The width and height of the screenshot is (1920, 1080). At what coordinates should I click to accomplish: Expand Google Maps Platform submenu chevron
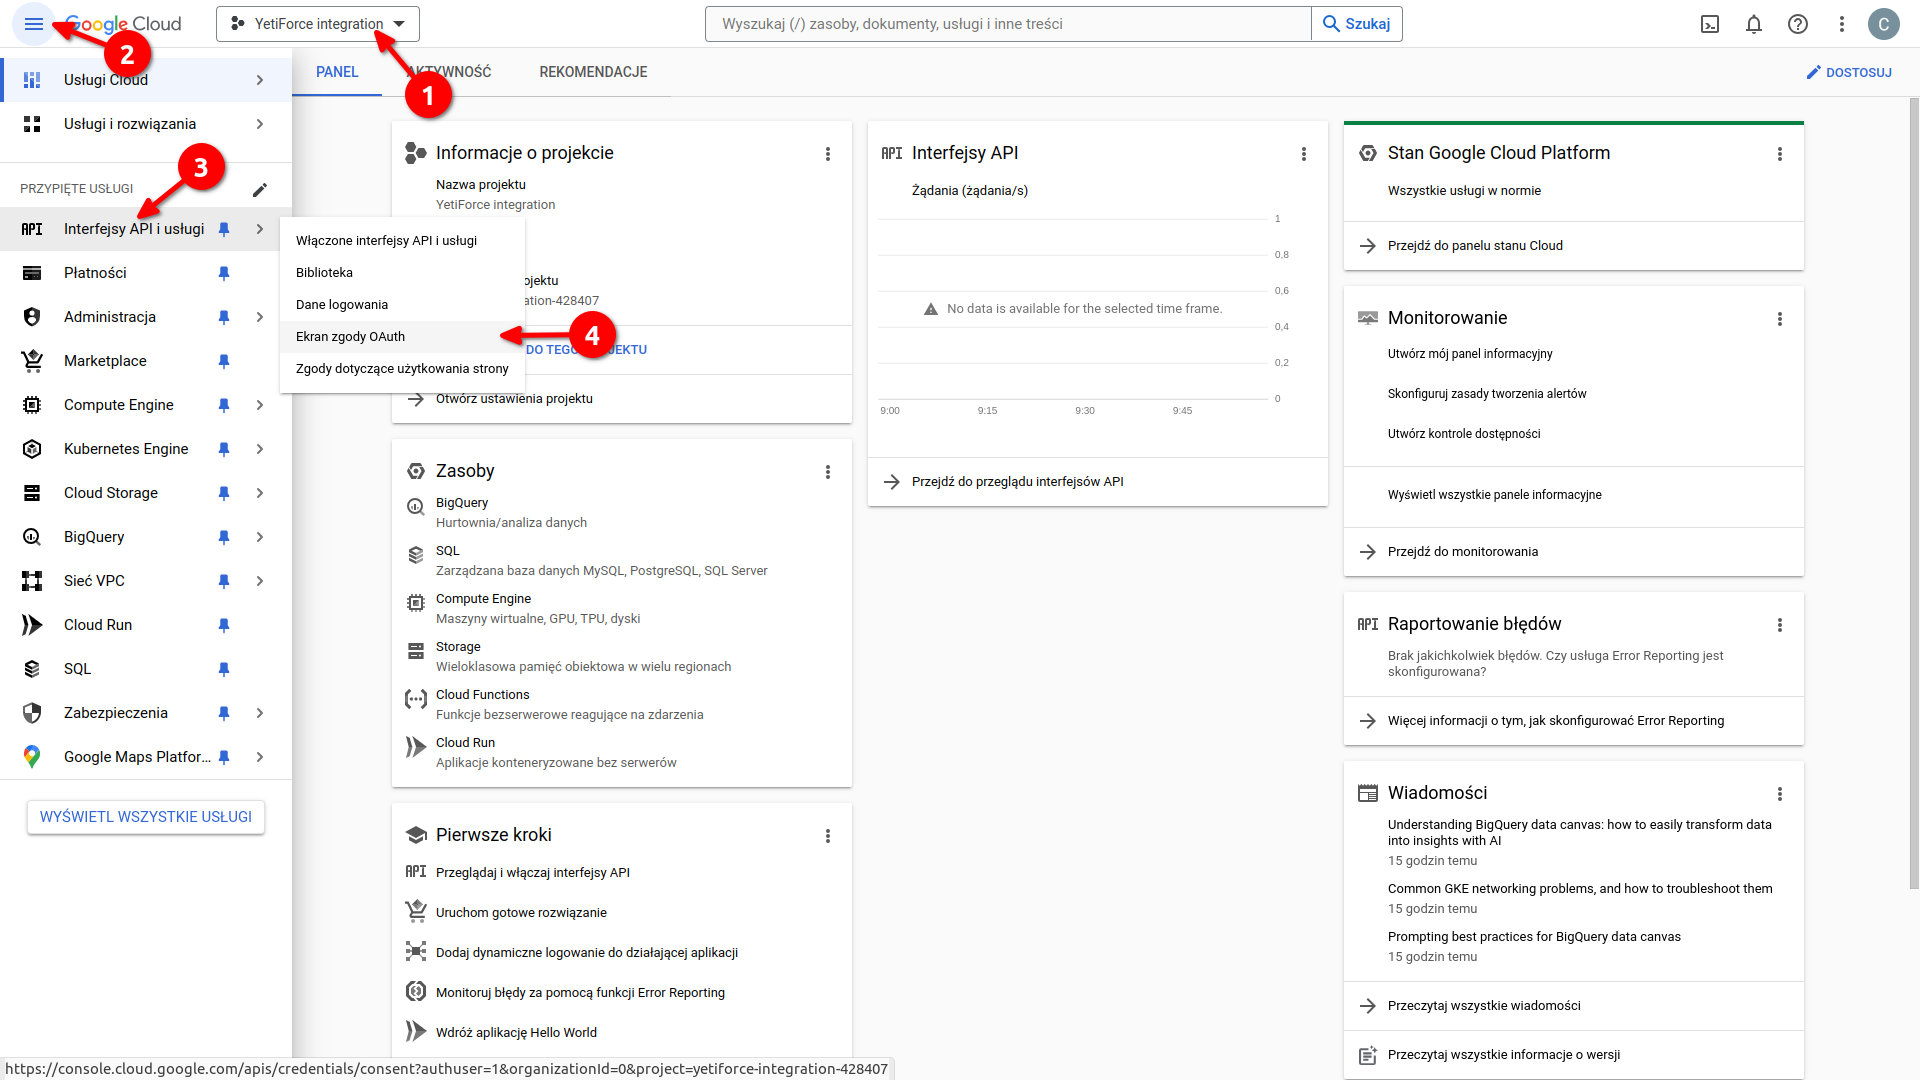260,757
